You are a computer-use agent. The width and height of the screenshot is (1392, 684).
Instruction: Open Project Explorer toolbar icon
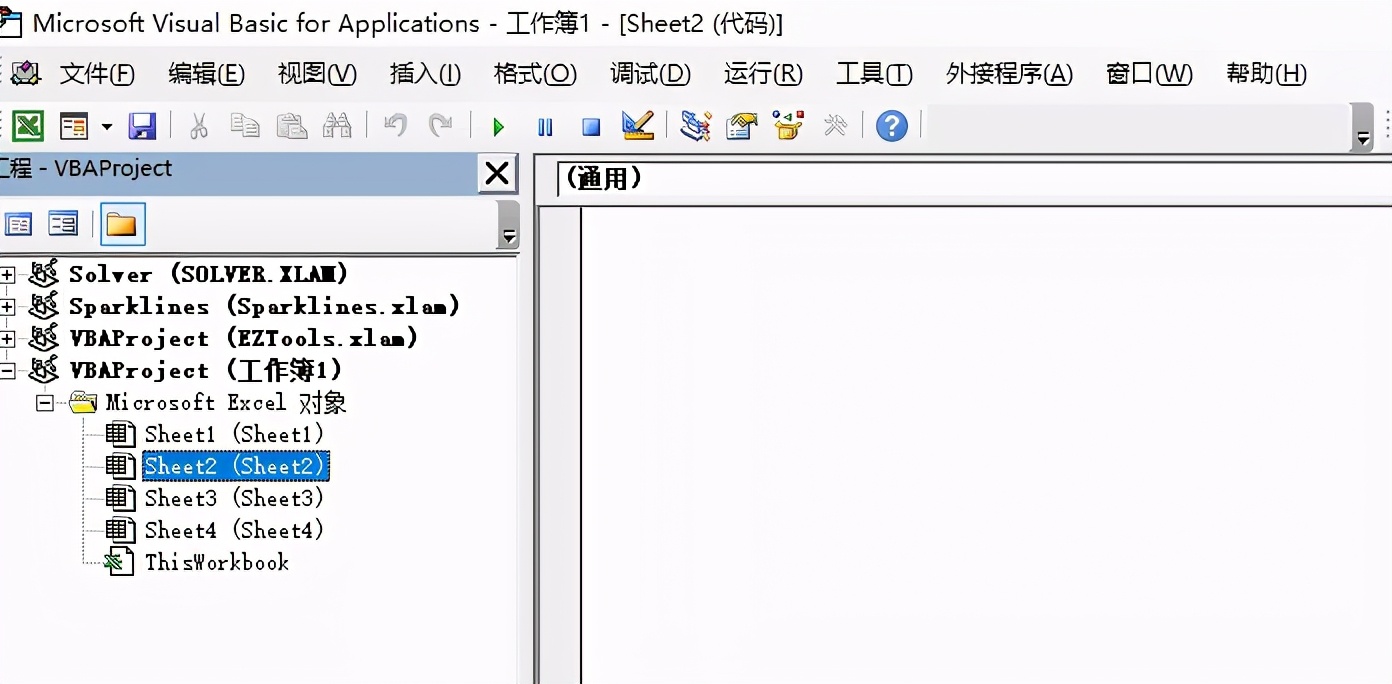pos(695,126)
